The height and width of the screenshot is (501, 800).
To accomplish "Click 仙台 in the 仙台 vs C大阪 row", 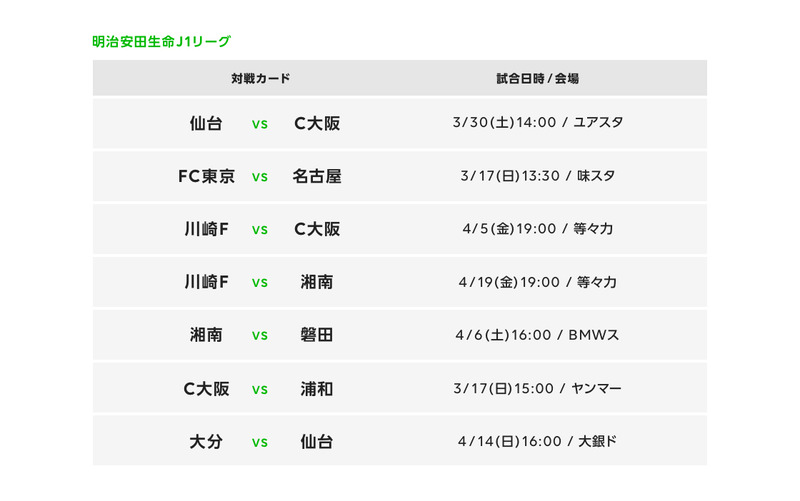I will 206,124.
